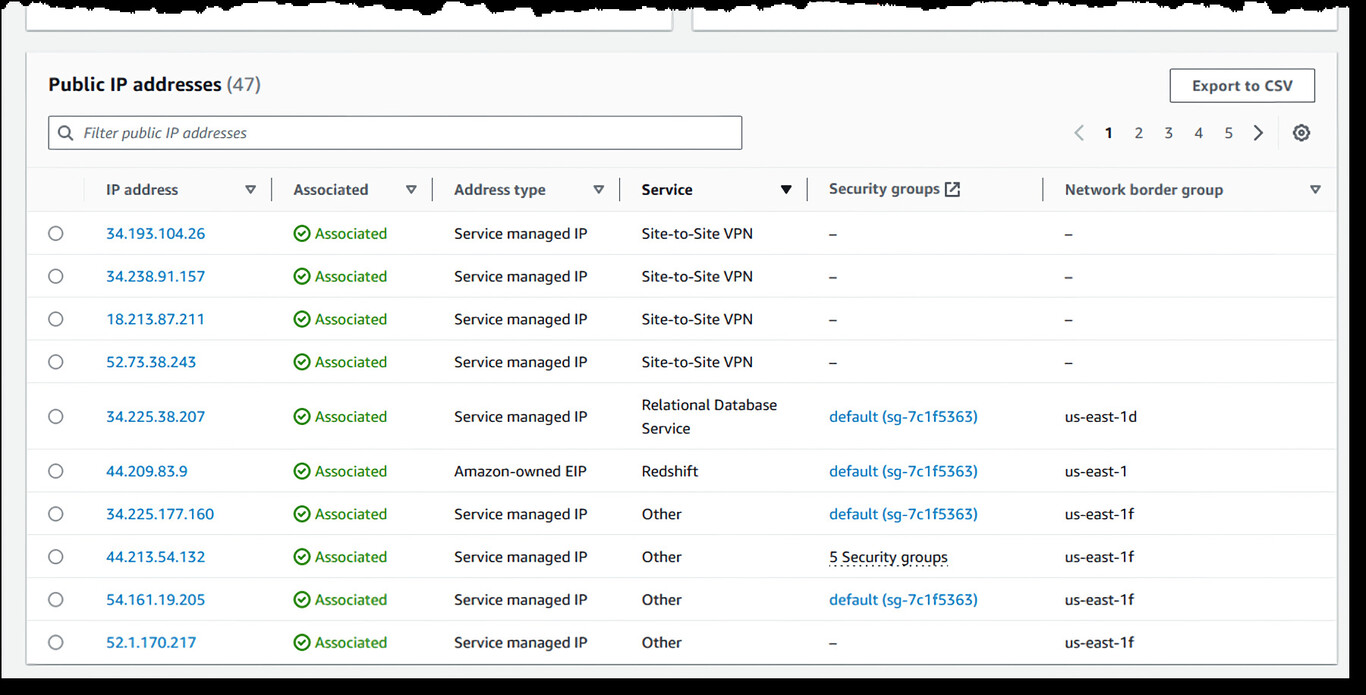Open IP address 44.213.54.132 link
The height and width of the screenshot is (695, 1366).
tap(156, 557)
